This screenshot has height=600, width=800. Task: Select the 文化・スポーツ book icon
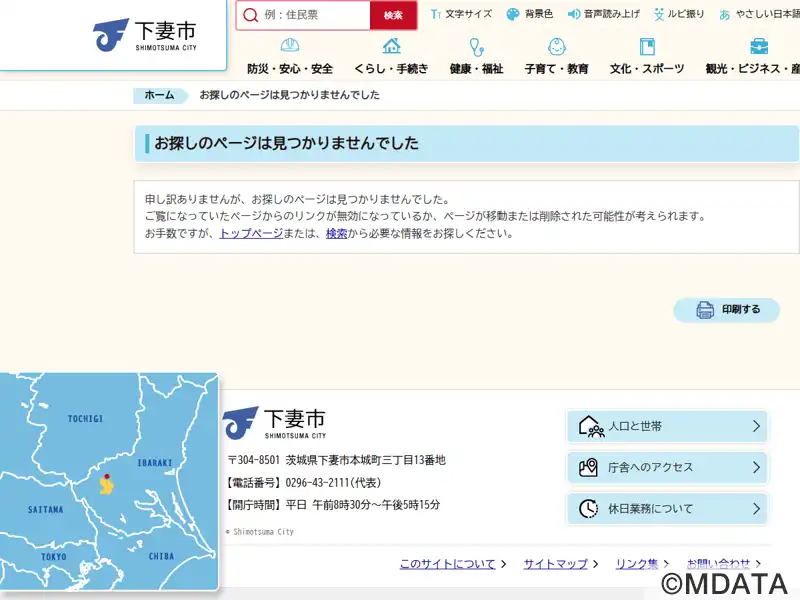click(x=647, y=46)
